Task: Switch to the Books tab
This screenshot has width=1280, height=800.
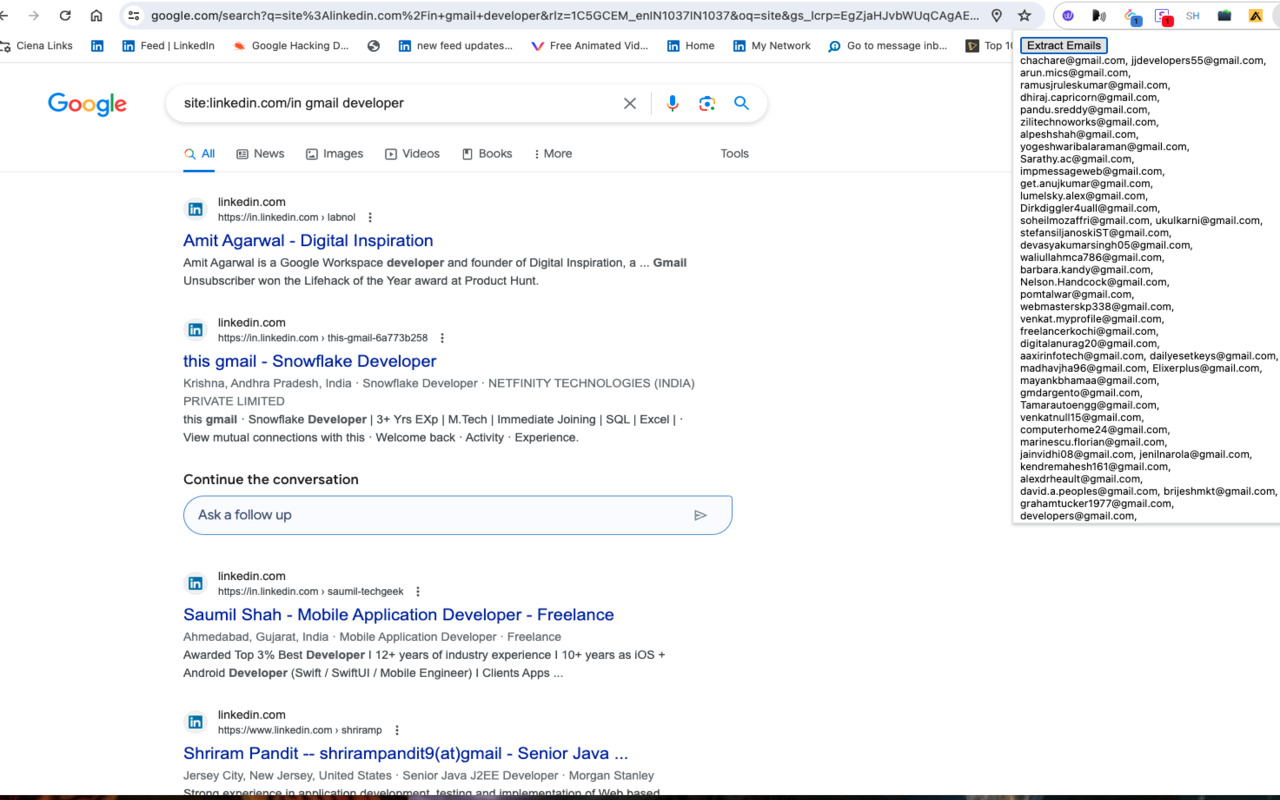Action: click(x=487, y=154)
